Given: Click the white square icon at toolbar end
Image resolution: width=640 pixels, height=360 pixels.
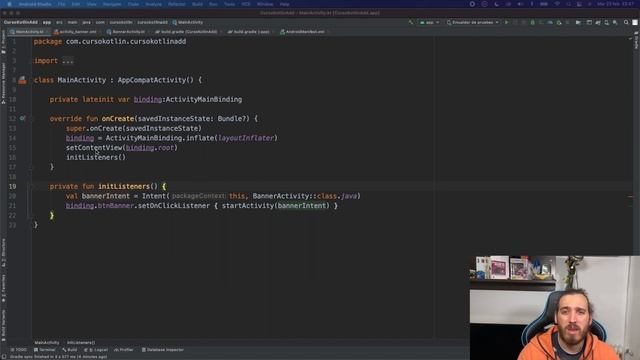Looking at the screenshot, I should point(635,22).
